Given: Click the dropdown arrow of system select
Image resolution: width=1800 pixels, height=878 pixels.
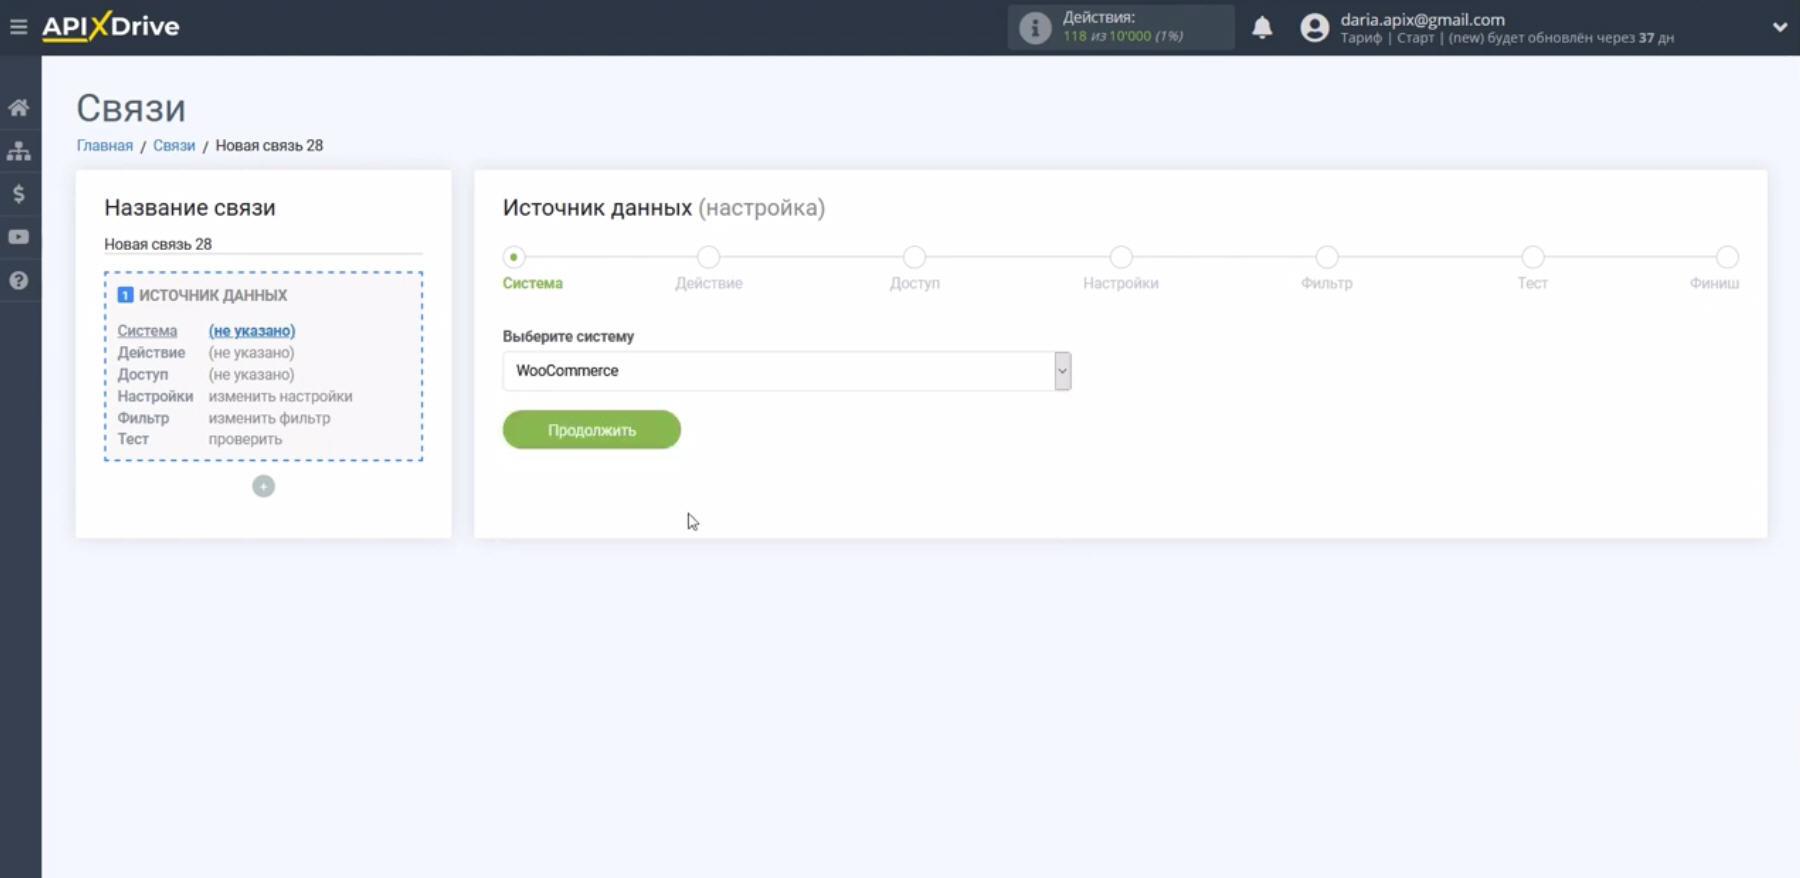Looking at the screenshot, I should pos(1062,371).
